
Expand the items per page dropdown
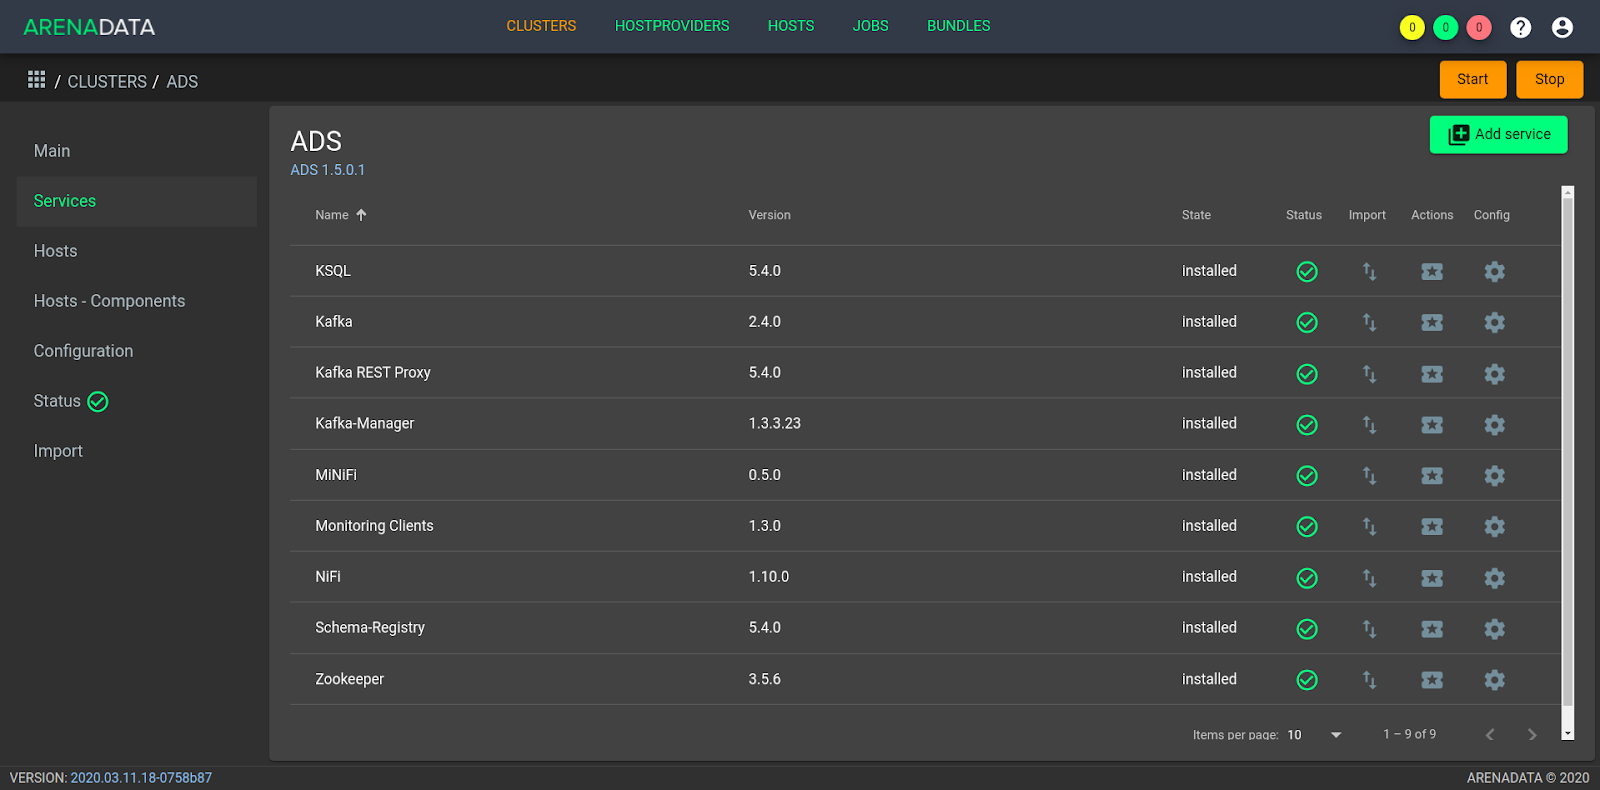click(x=1335, y=735)
